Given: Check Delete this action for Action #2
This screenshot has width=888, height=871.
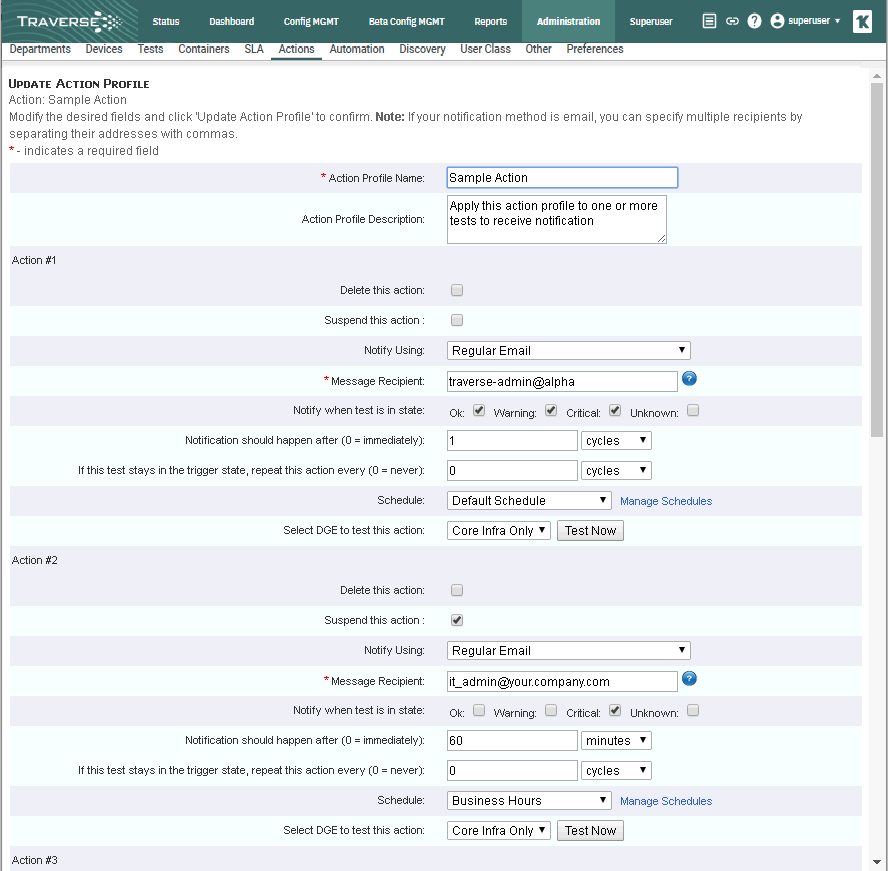Looking at the screenshot, I should click(x=457, y=591).
